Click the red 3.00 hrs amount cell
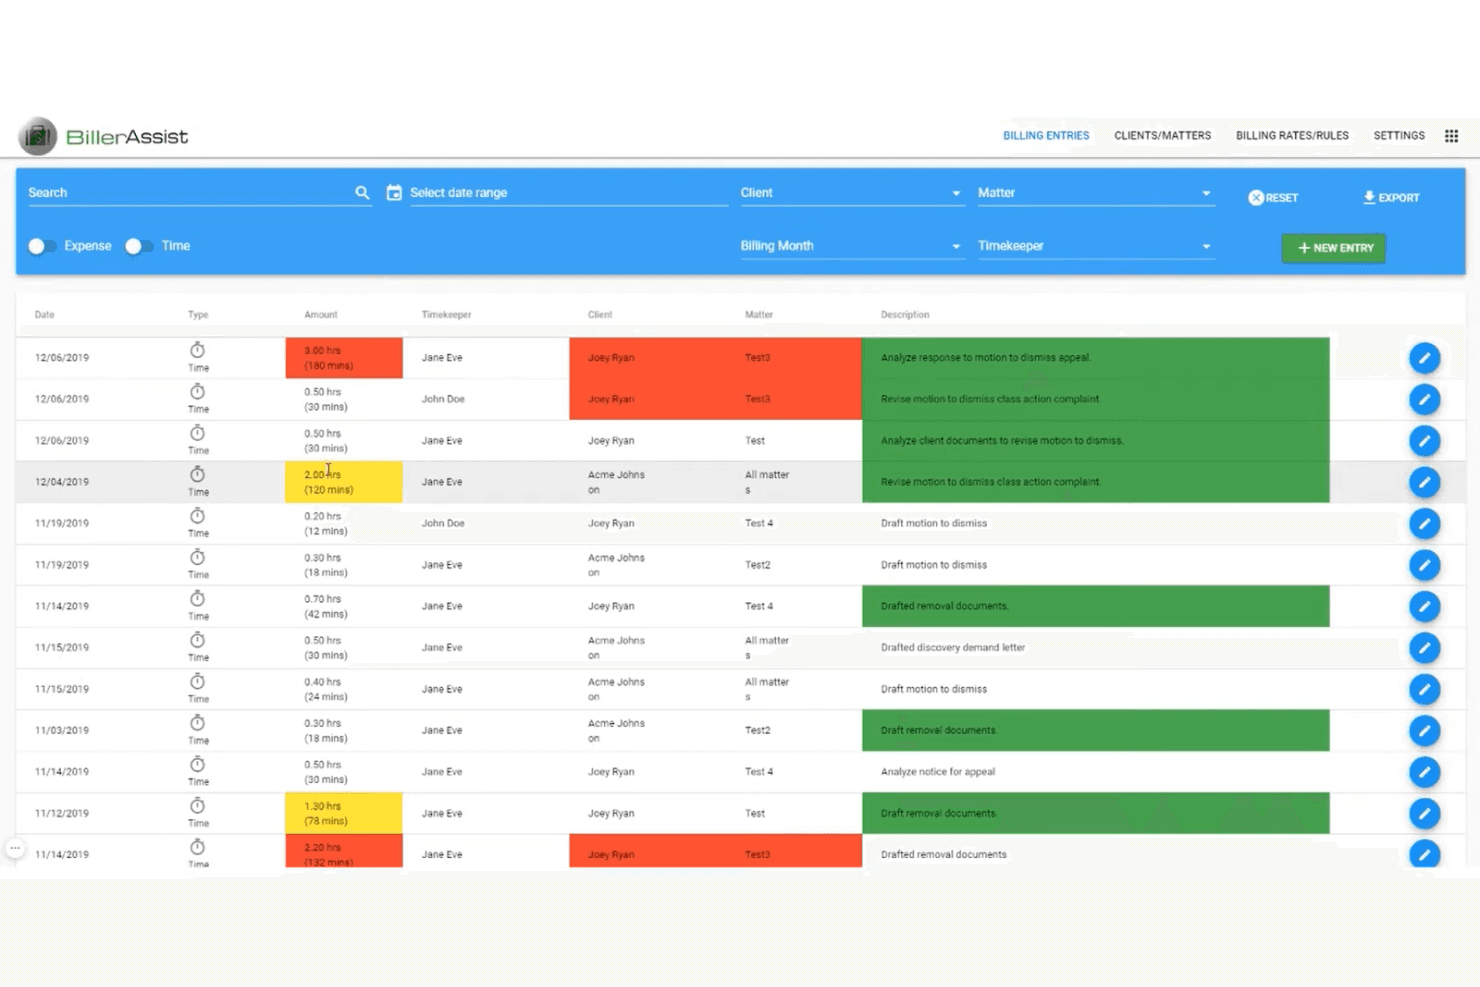The width and height of the screenshot is (1480, 987). 344,358
